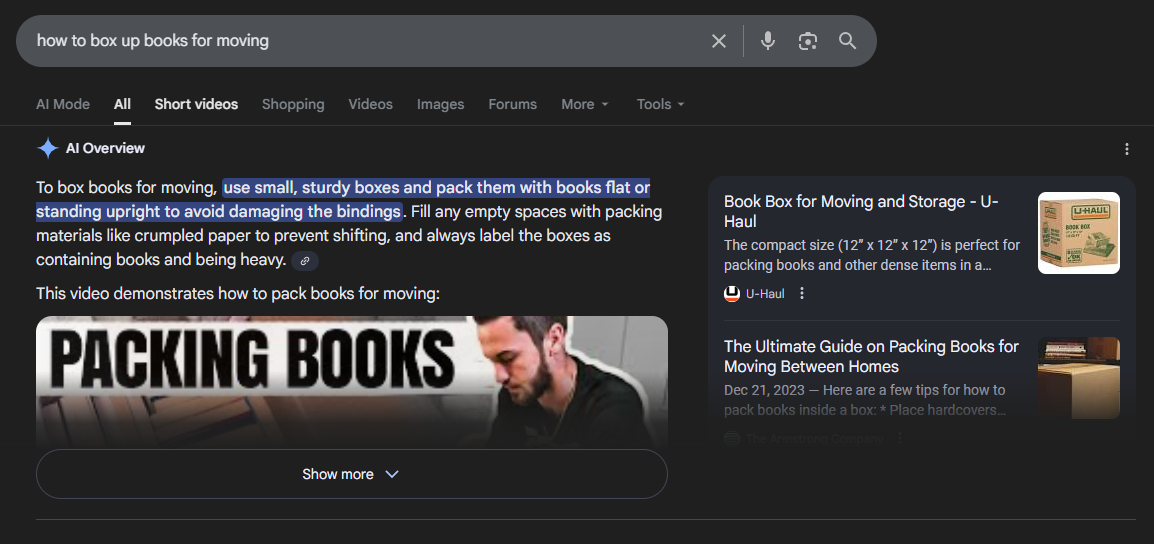Open three-dot menu beside U-Haul source
This screenshot has width=1154, height=544.
tap(802, 294)
